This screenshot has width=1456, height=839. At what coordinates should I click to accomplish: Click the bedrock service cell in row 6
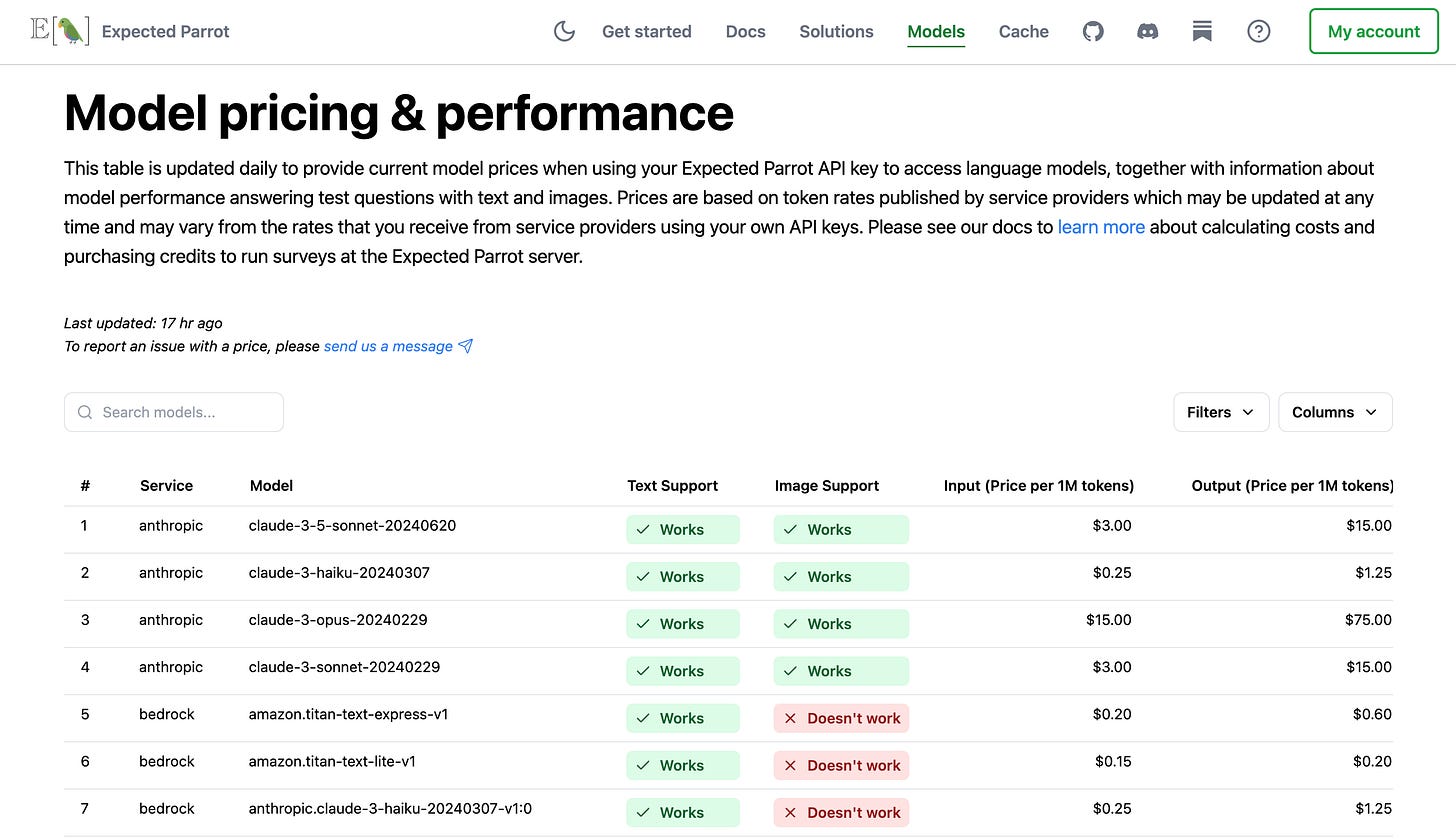[x=167, y=760]
